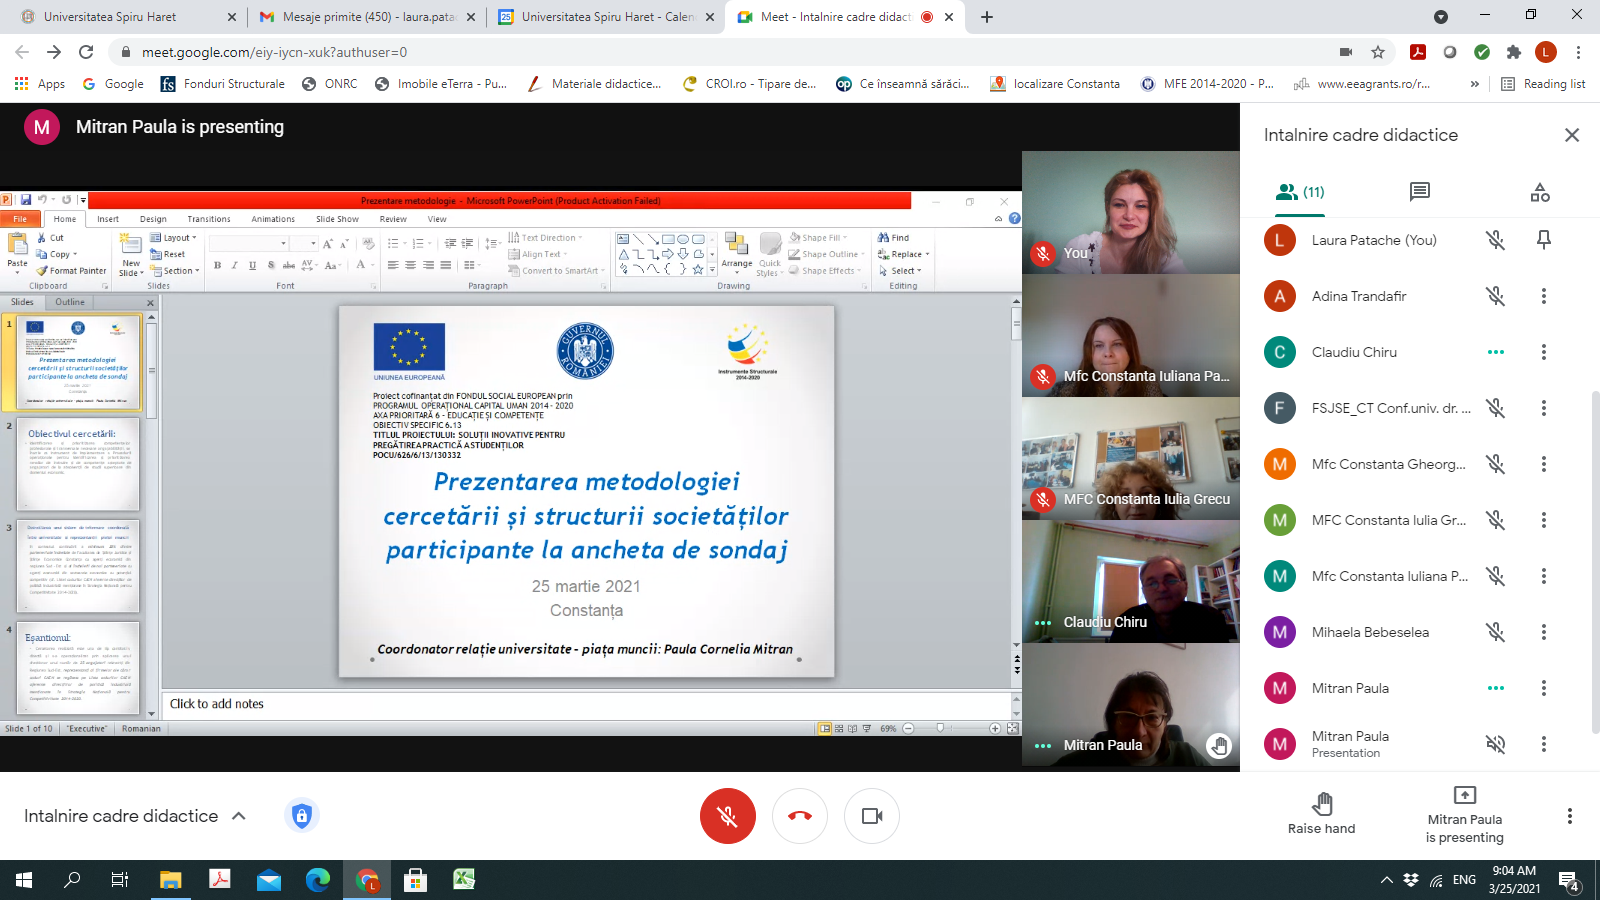The height and width of the screenshot is (900, 1600).
Task: Open the people tab showing 11 participants
Action: (x=1300, y=192)
